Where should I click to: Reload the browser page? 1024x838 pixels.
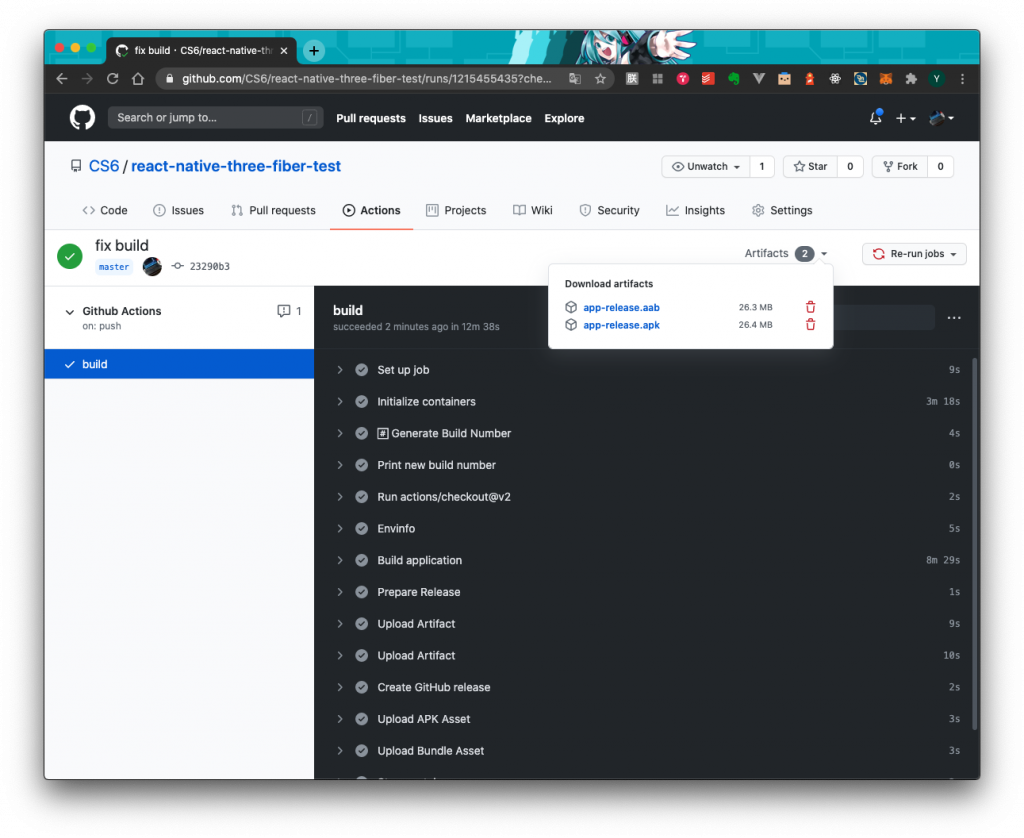tap(112, 79)
